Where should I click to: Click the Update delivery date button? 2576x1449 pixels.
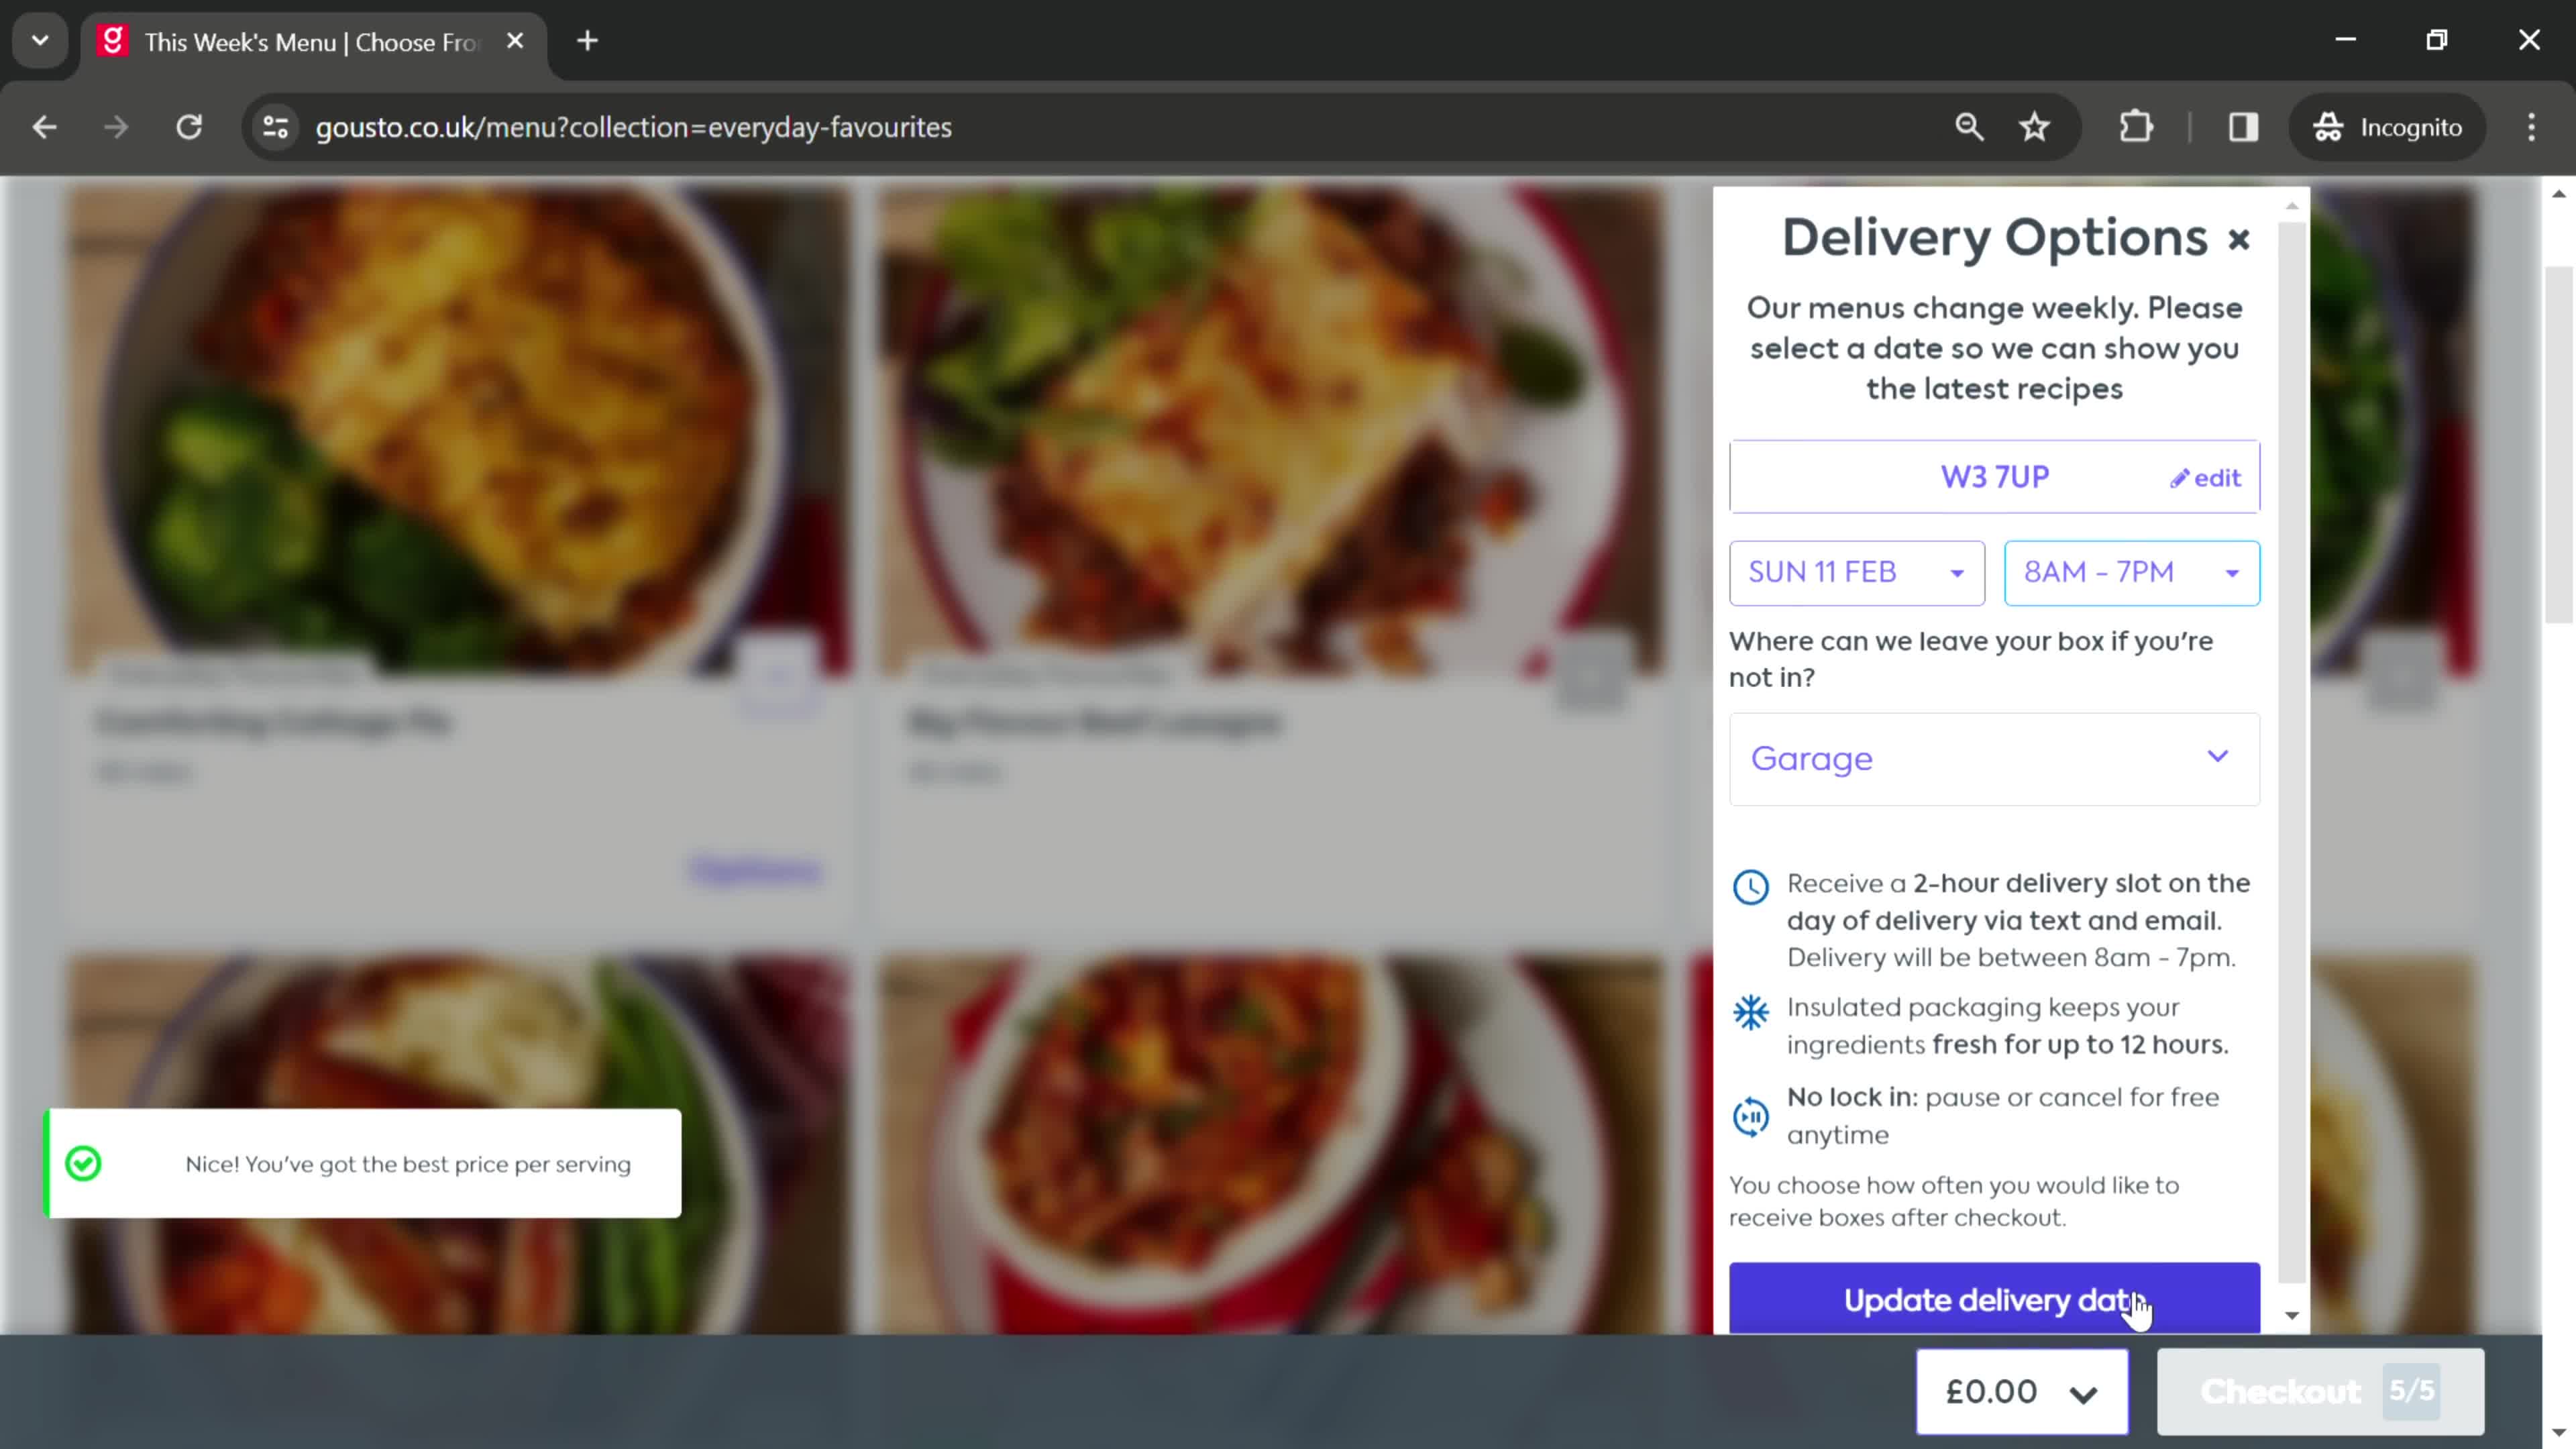(x=1996, y=1300)
